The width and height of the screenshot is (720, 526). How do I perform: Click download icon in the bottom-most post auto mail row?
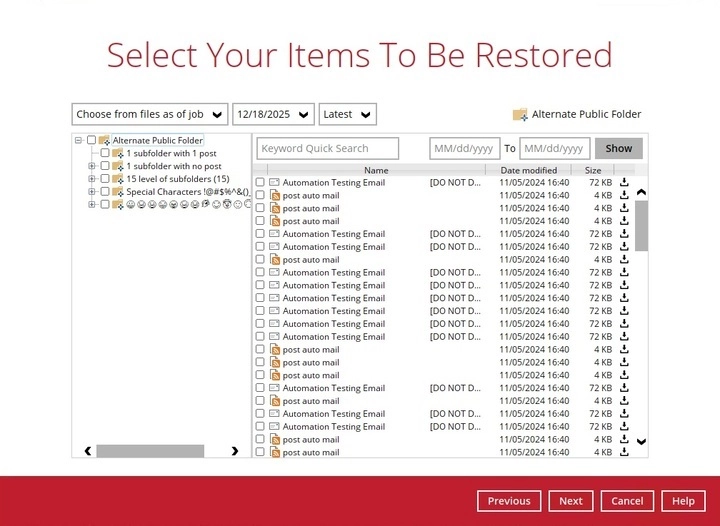[x=624, y=452]
